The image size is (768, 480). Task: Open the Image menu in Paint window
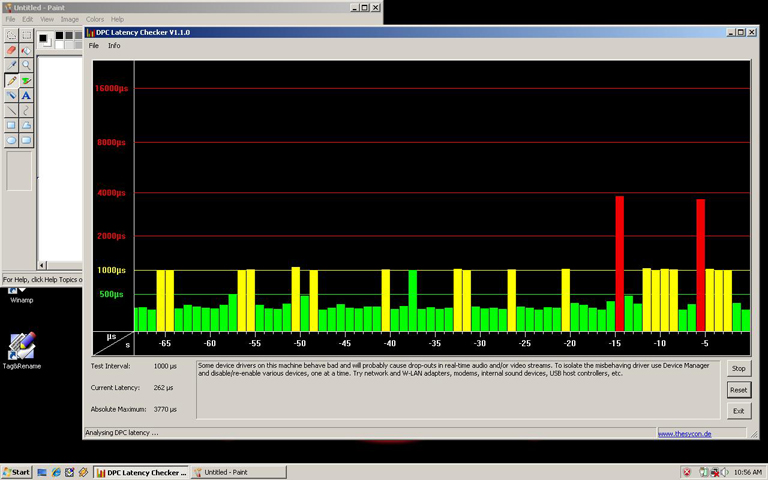point(70,19)
